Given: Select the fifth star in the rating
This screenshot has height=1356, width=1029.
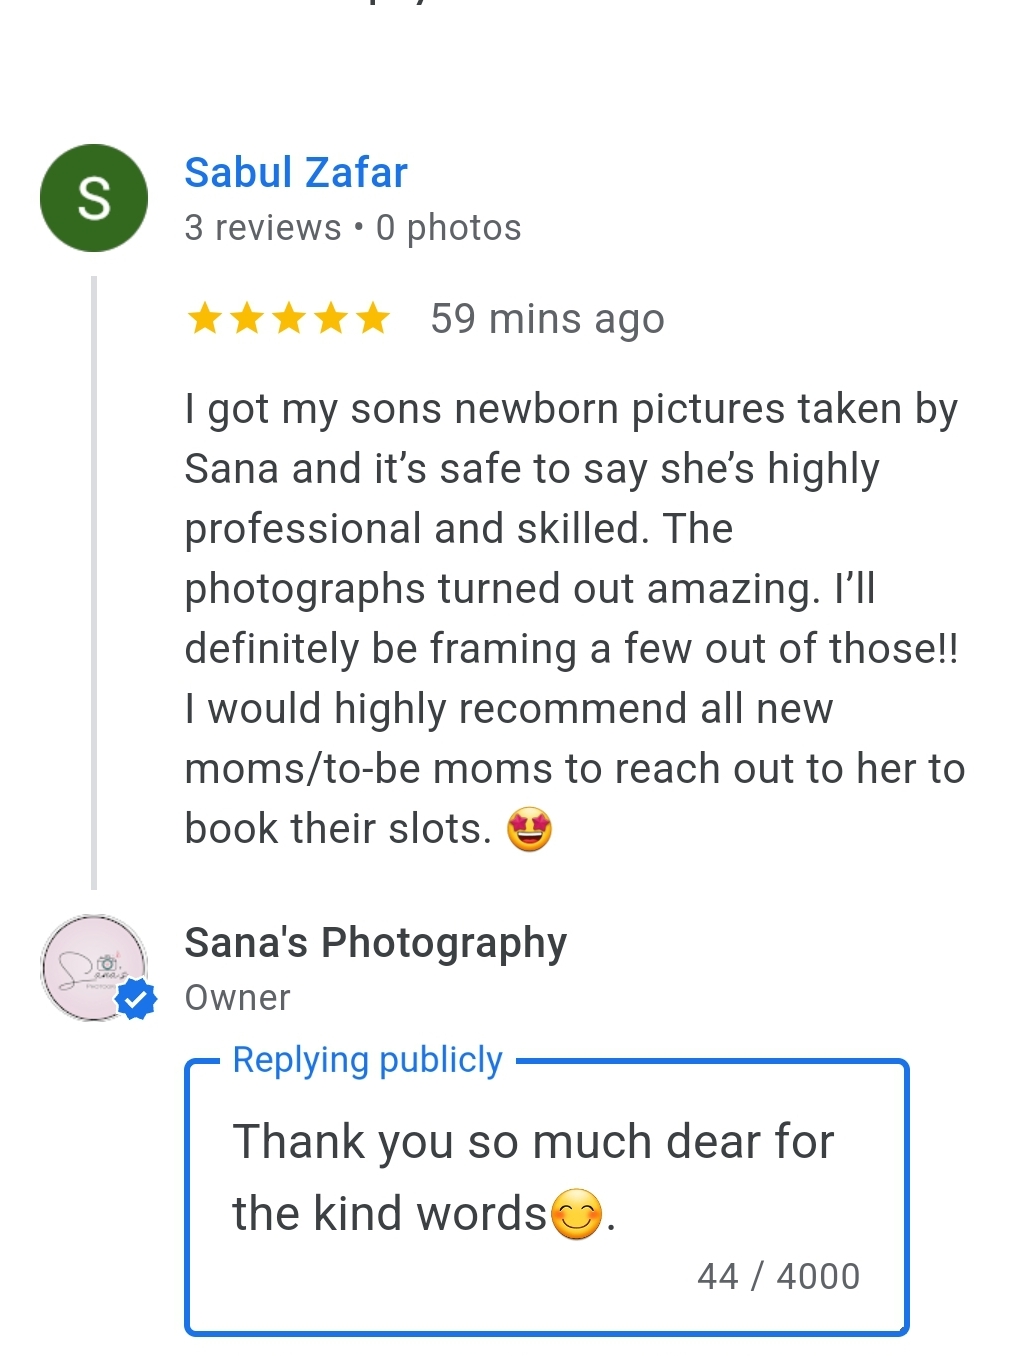Looking at the screenshot, I should (x=373, y=319).
